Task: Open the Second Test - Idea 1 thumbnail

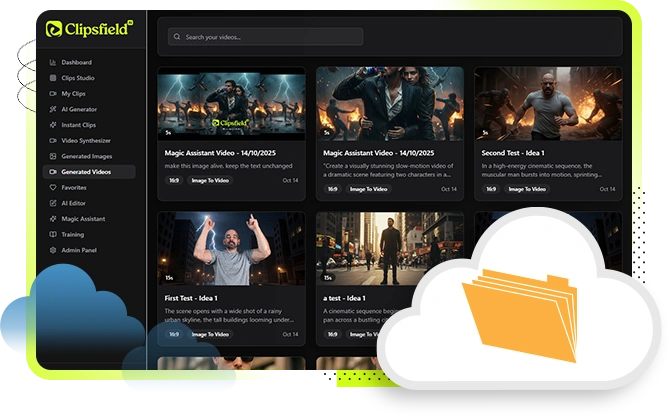Action: click(547, 103)
